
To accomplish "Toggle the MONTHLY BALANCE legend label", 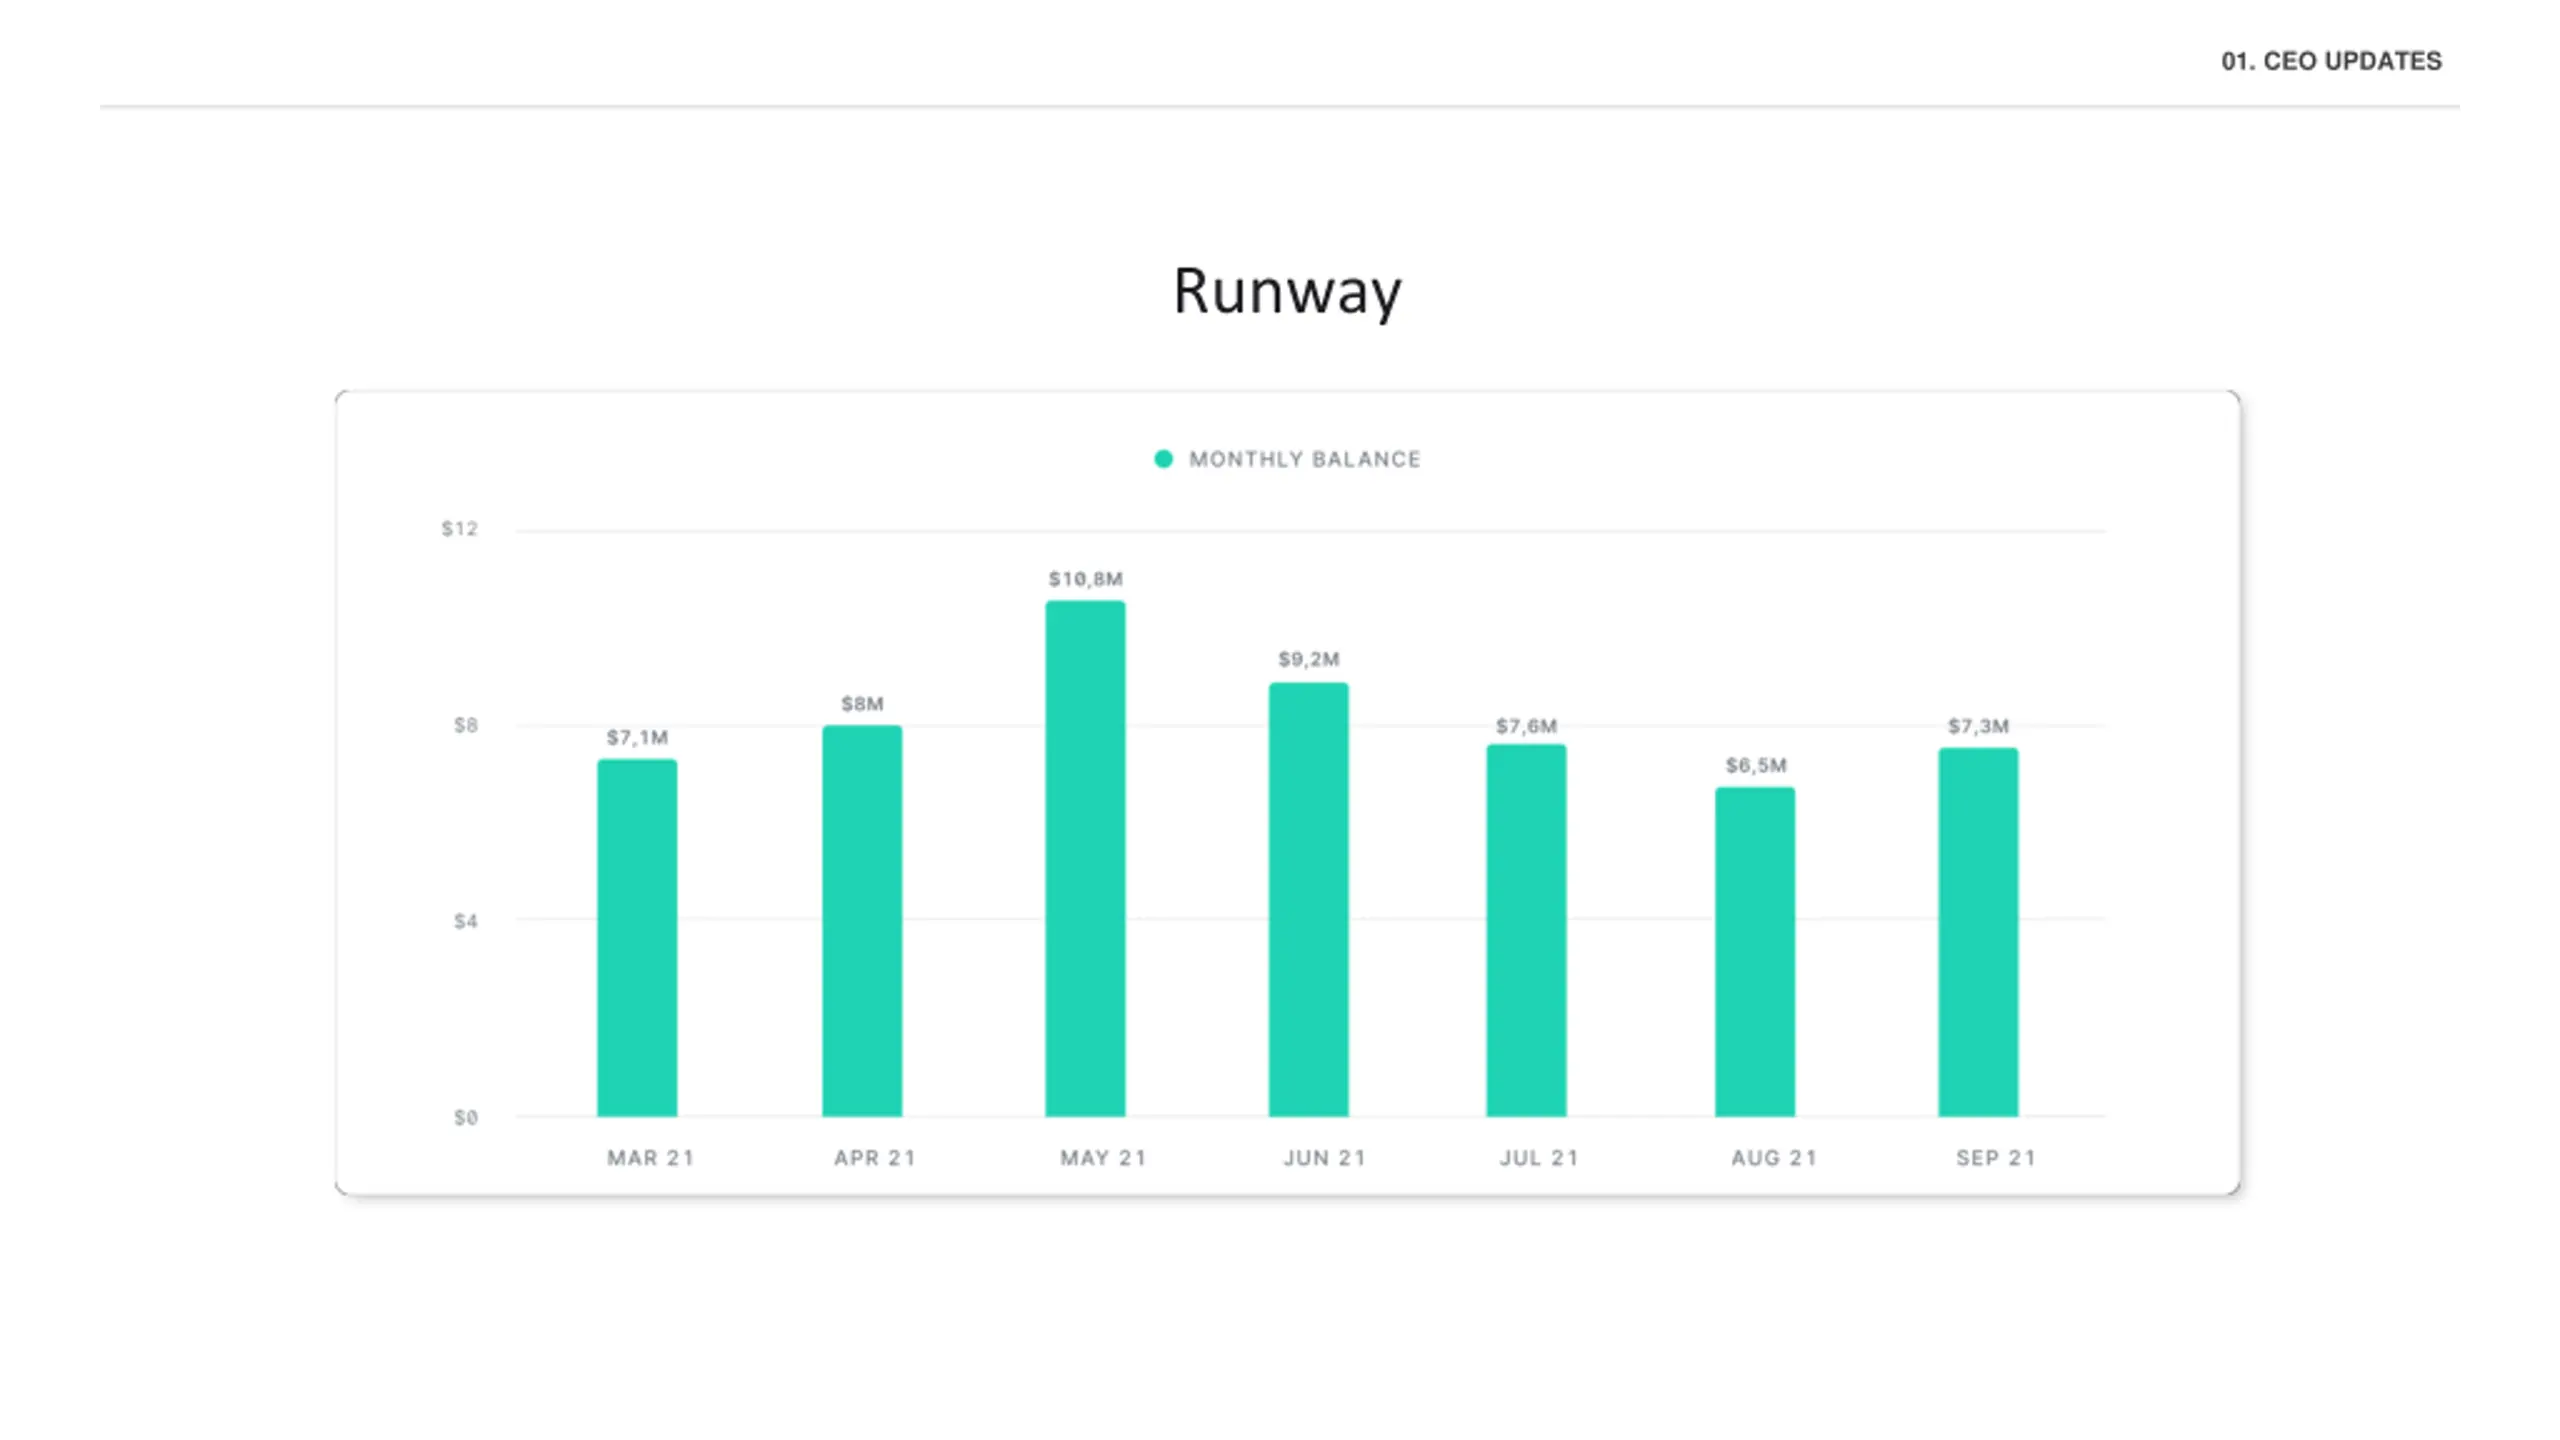I will [1304, 459].
